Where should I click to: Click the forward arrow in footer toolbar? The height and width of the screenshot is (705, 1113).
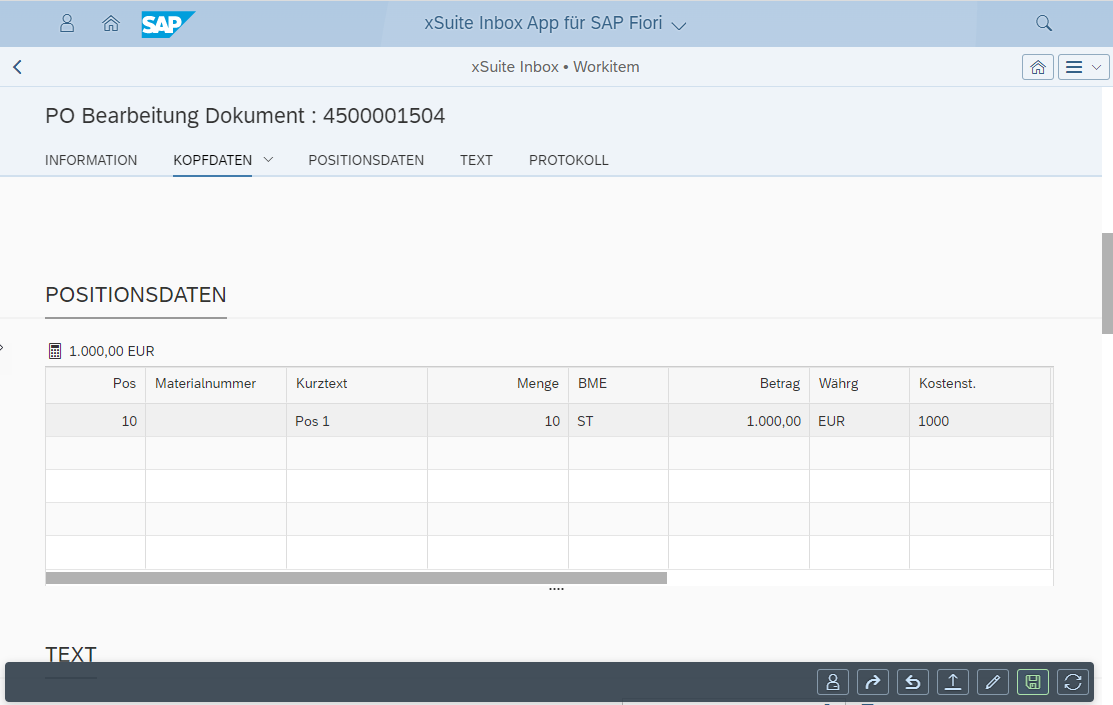click(x=872, y=682)
